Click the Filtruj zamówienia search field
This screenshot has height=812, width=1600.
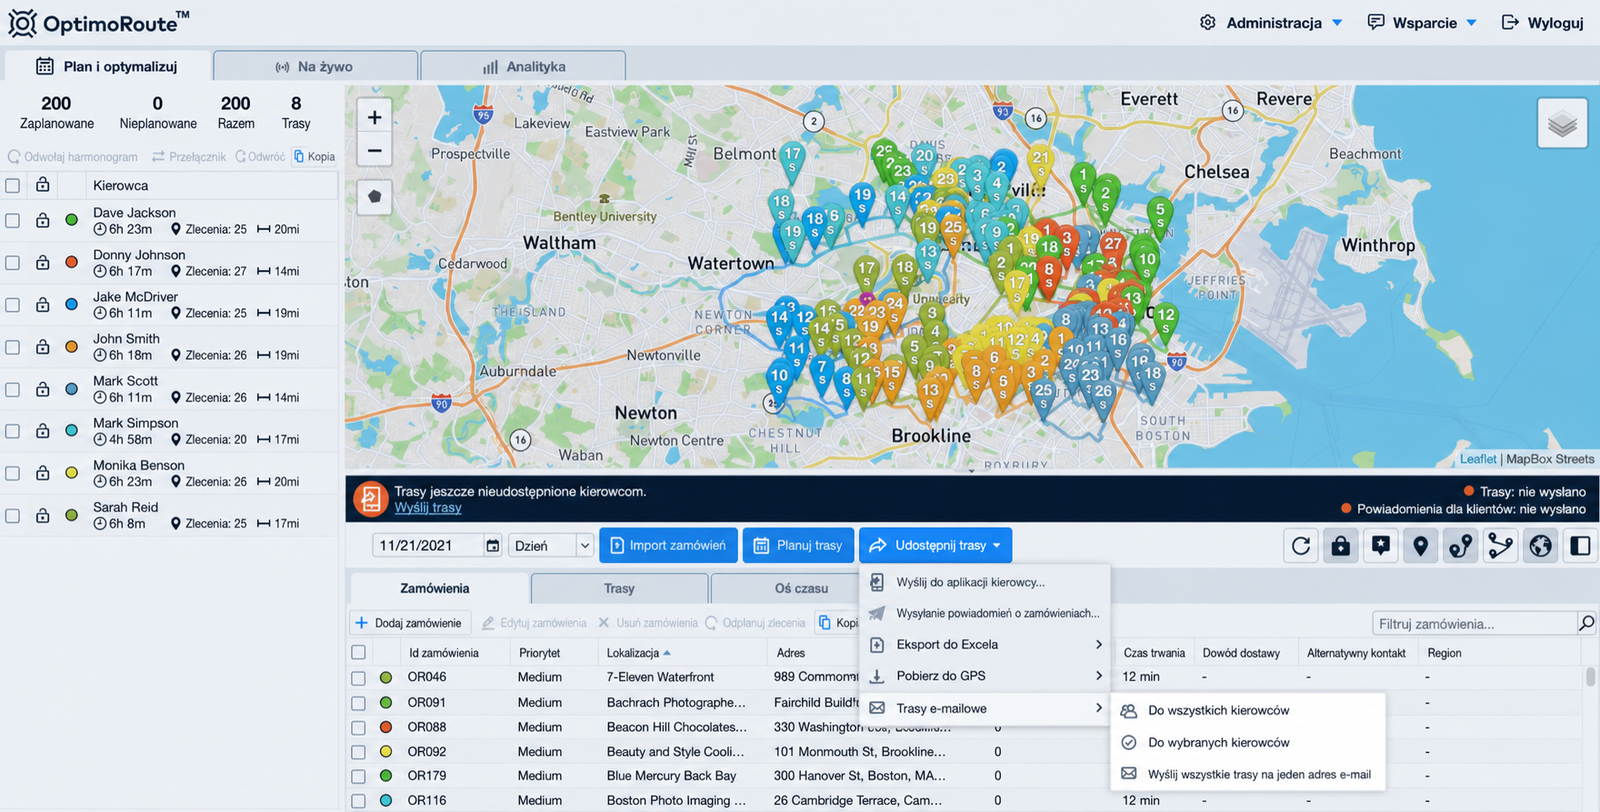(1474, 623)
